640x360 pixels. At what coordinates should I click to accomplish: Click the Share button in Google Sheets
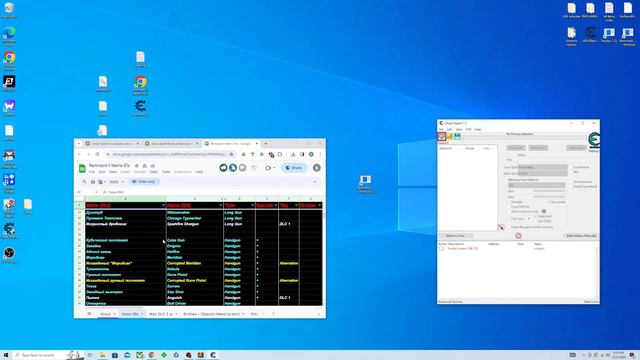294,168
